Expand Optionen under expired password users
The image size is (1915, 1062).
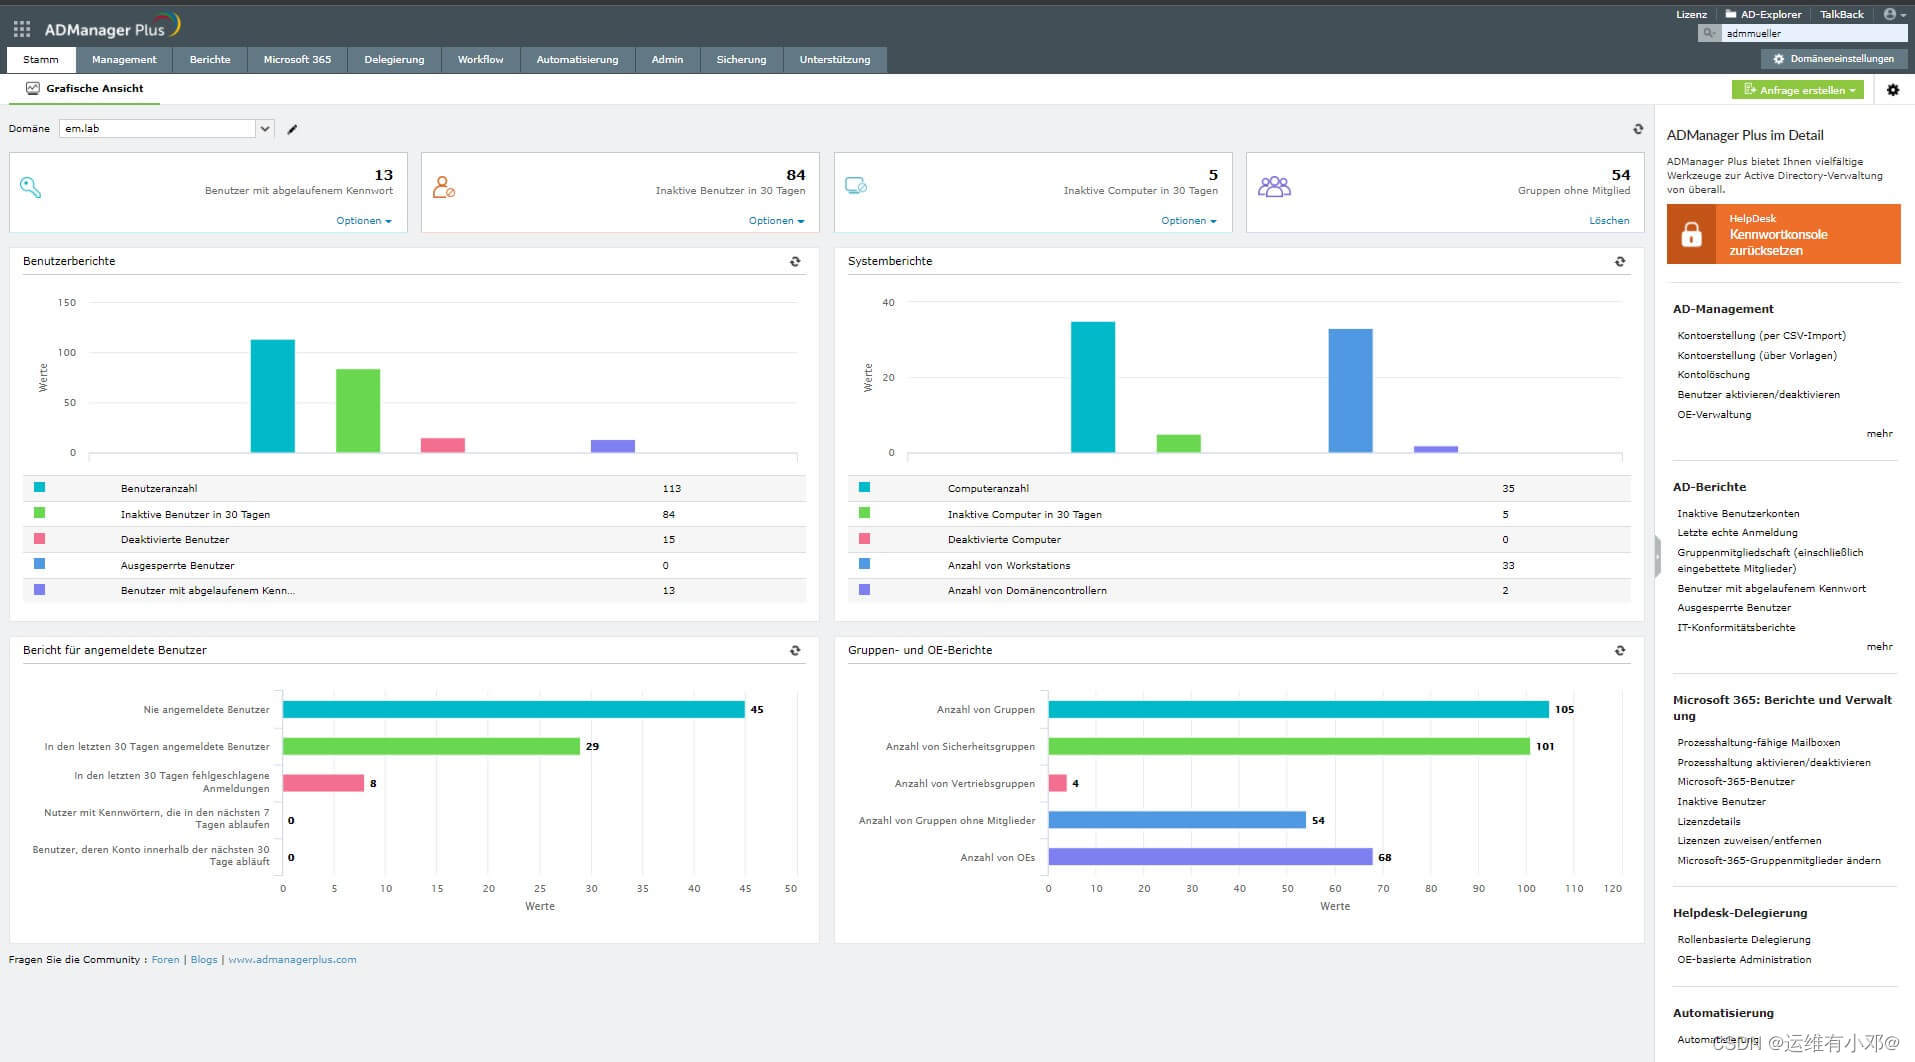tap(363, 221)
